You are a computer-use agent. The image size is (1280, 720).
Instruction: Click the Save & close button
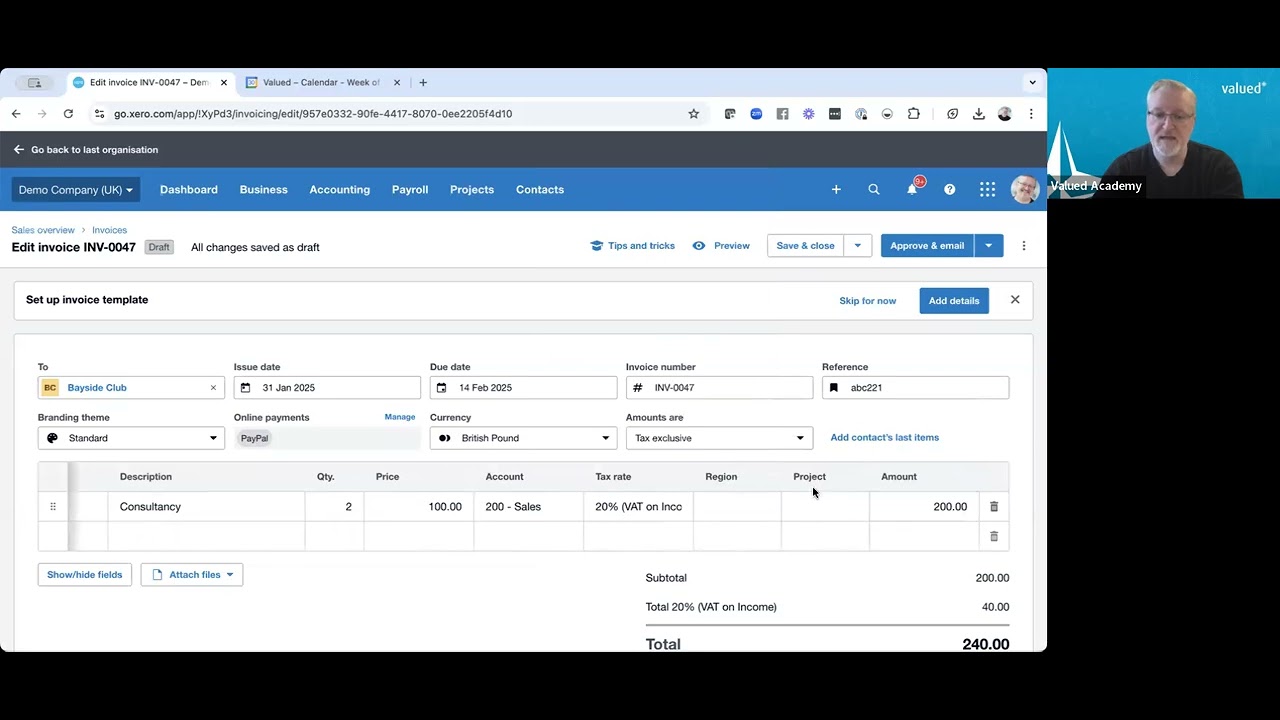pos(806,246)
